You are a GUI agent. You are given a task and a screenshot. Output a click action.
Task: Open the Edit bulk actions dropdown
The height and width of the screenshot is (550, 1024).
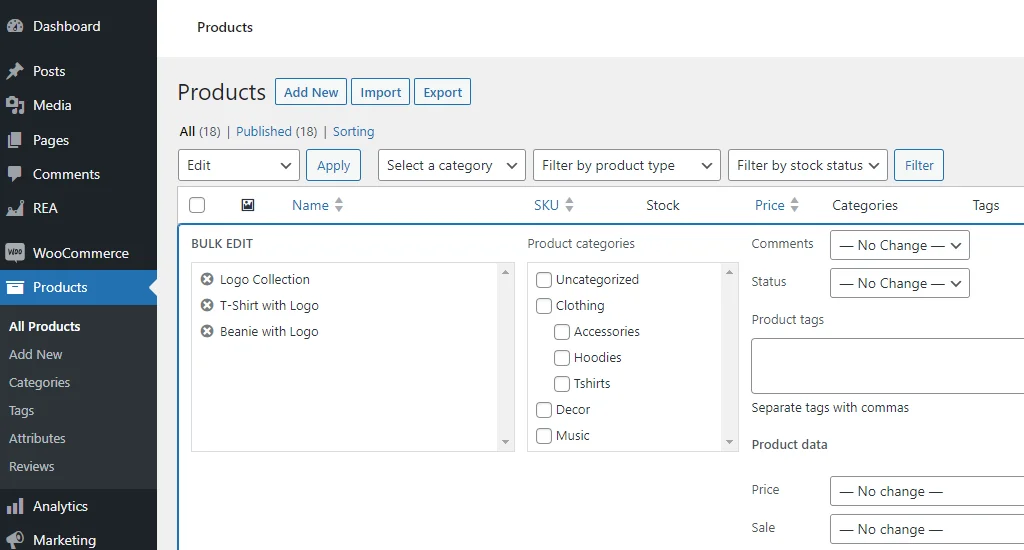pyautogui.click(x=238, y=165)
